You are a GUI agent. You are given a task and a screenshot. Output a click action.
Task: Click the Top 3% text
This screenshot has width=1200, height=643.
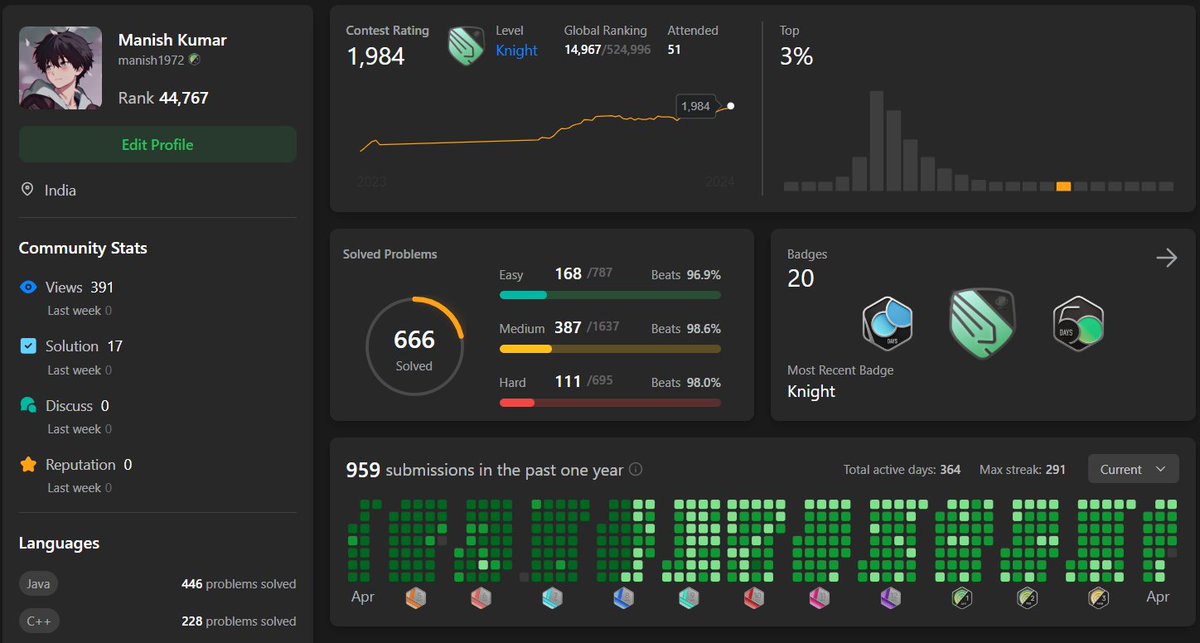(796, 57)
